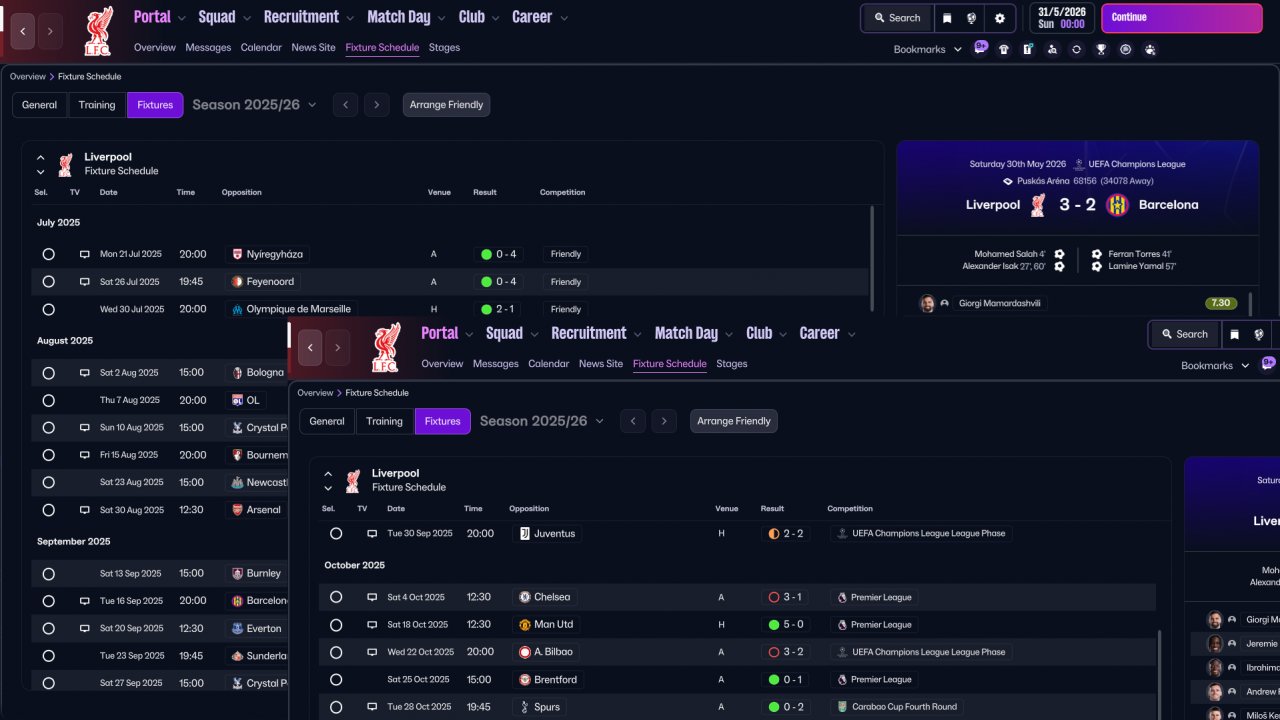Click the back window's fixture list scrollbar
The width and height of the screenshot is (1280, 720).
pyautogui.click(x=873, y=258)
